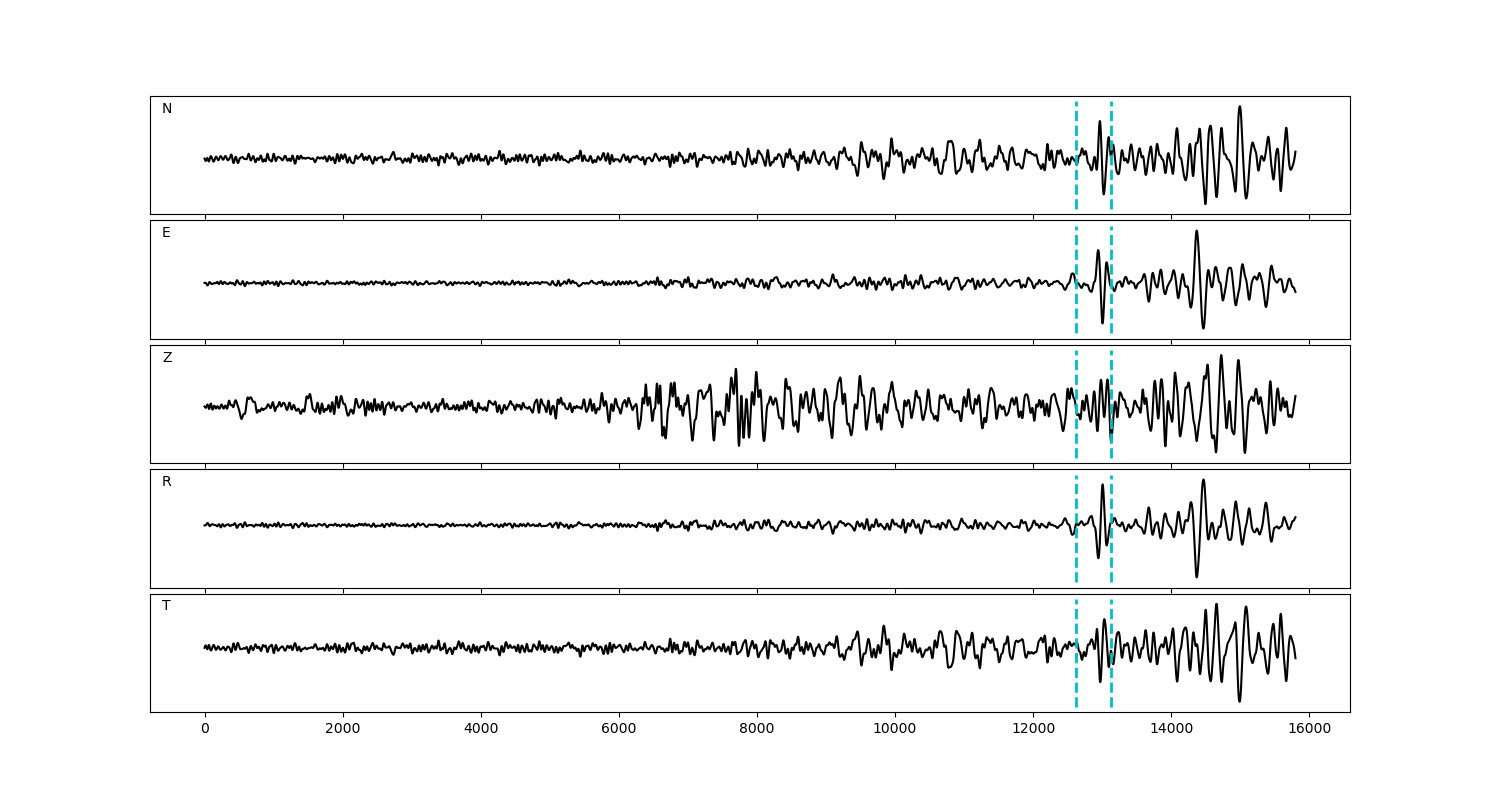Click the 8000 x-axis tick label

[x=757, y=729]
